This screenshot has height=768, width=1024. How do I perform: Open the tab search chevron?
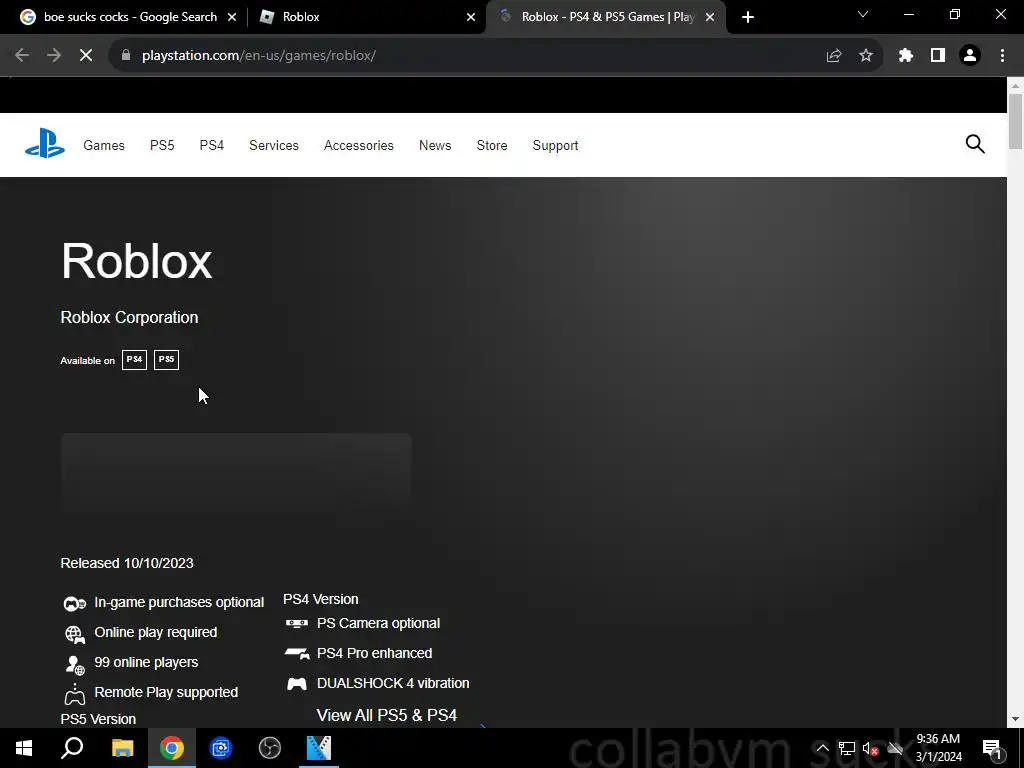click(x=863, y=14)
